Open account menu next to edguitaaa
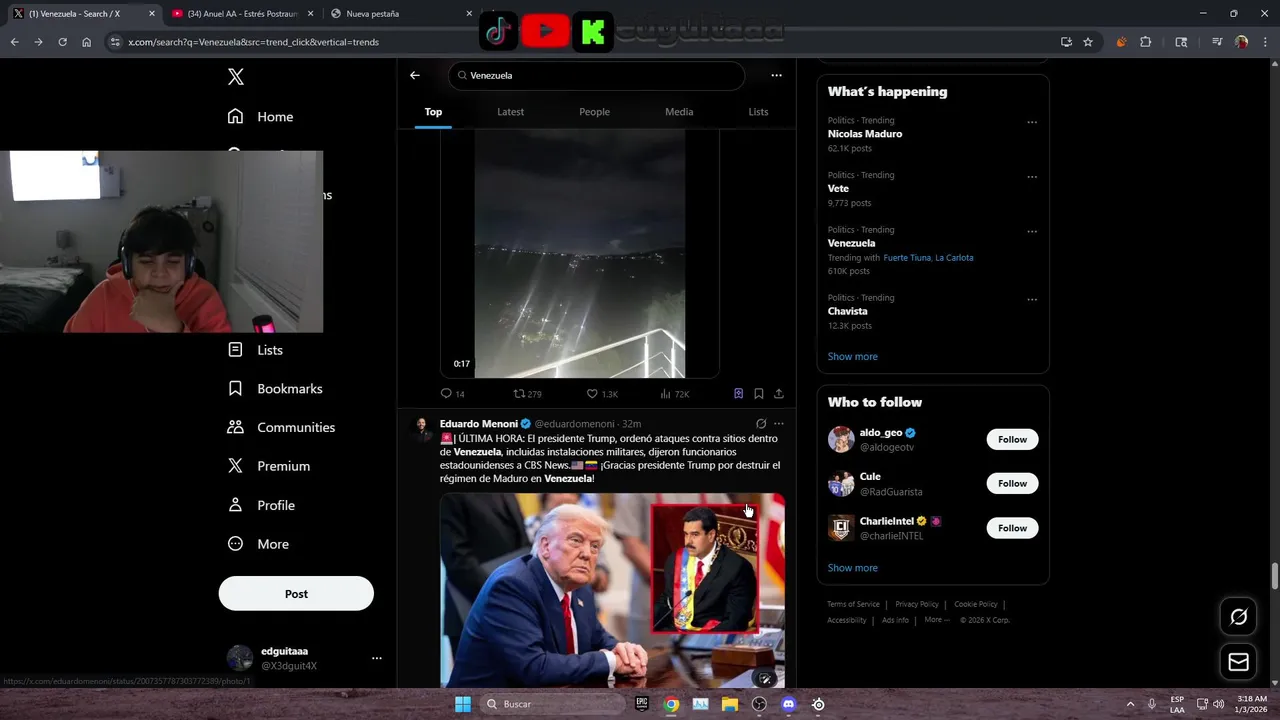The image size is (1280, 720). point(377,658)
